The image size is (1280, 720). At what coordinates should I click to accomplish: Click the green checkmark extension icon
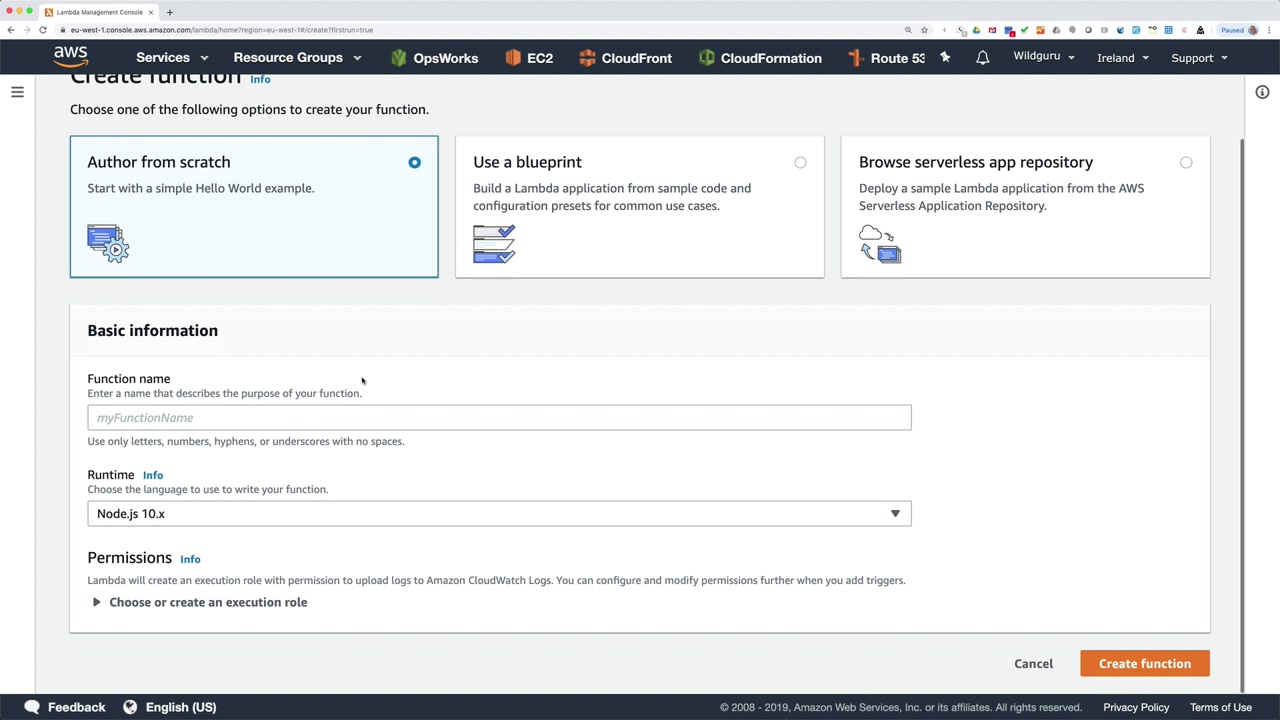1024,30
